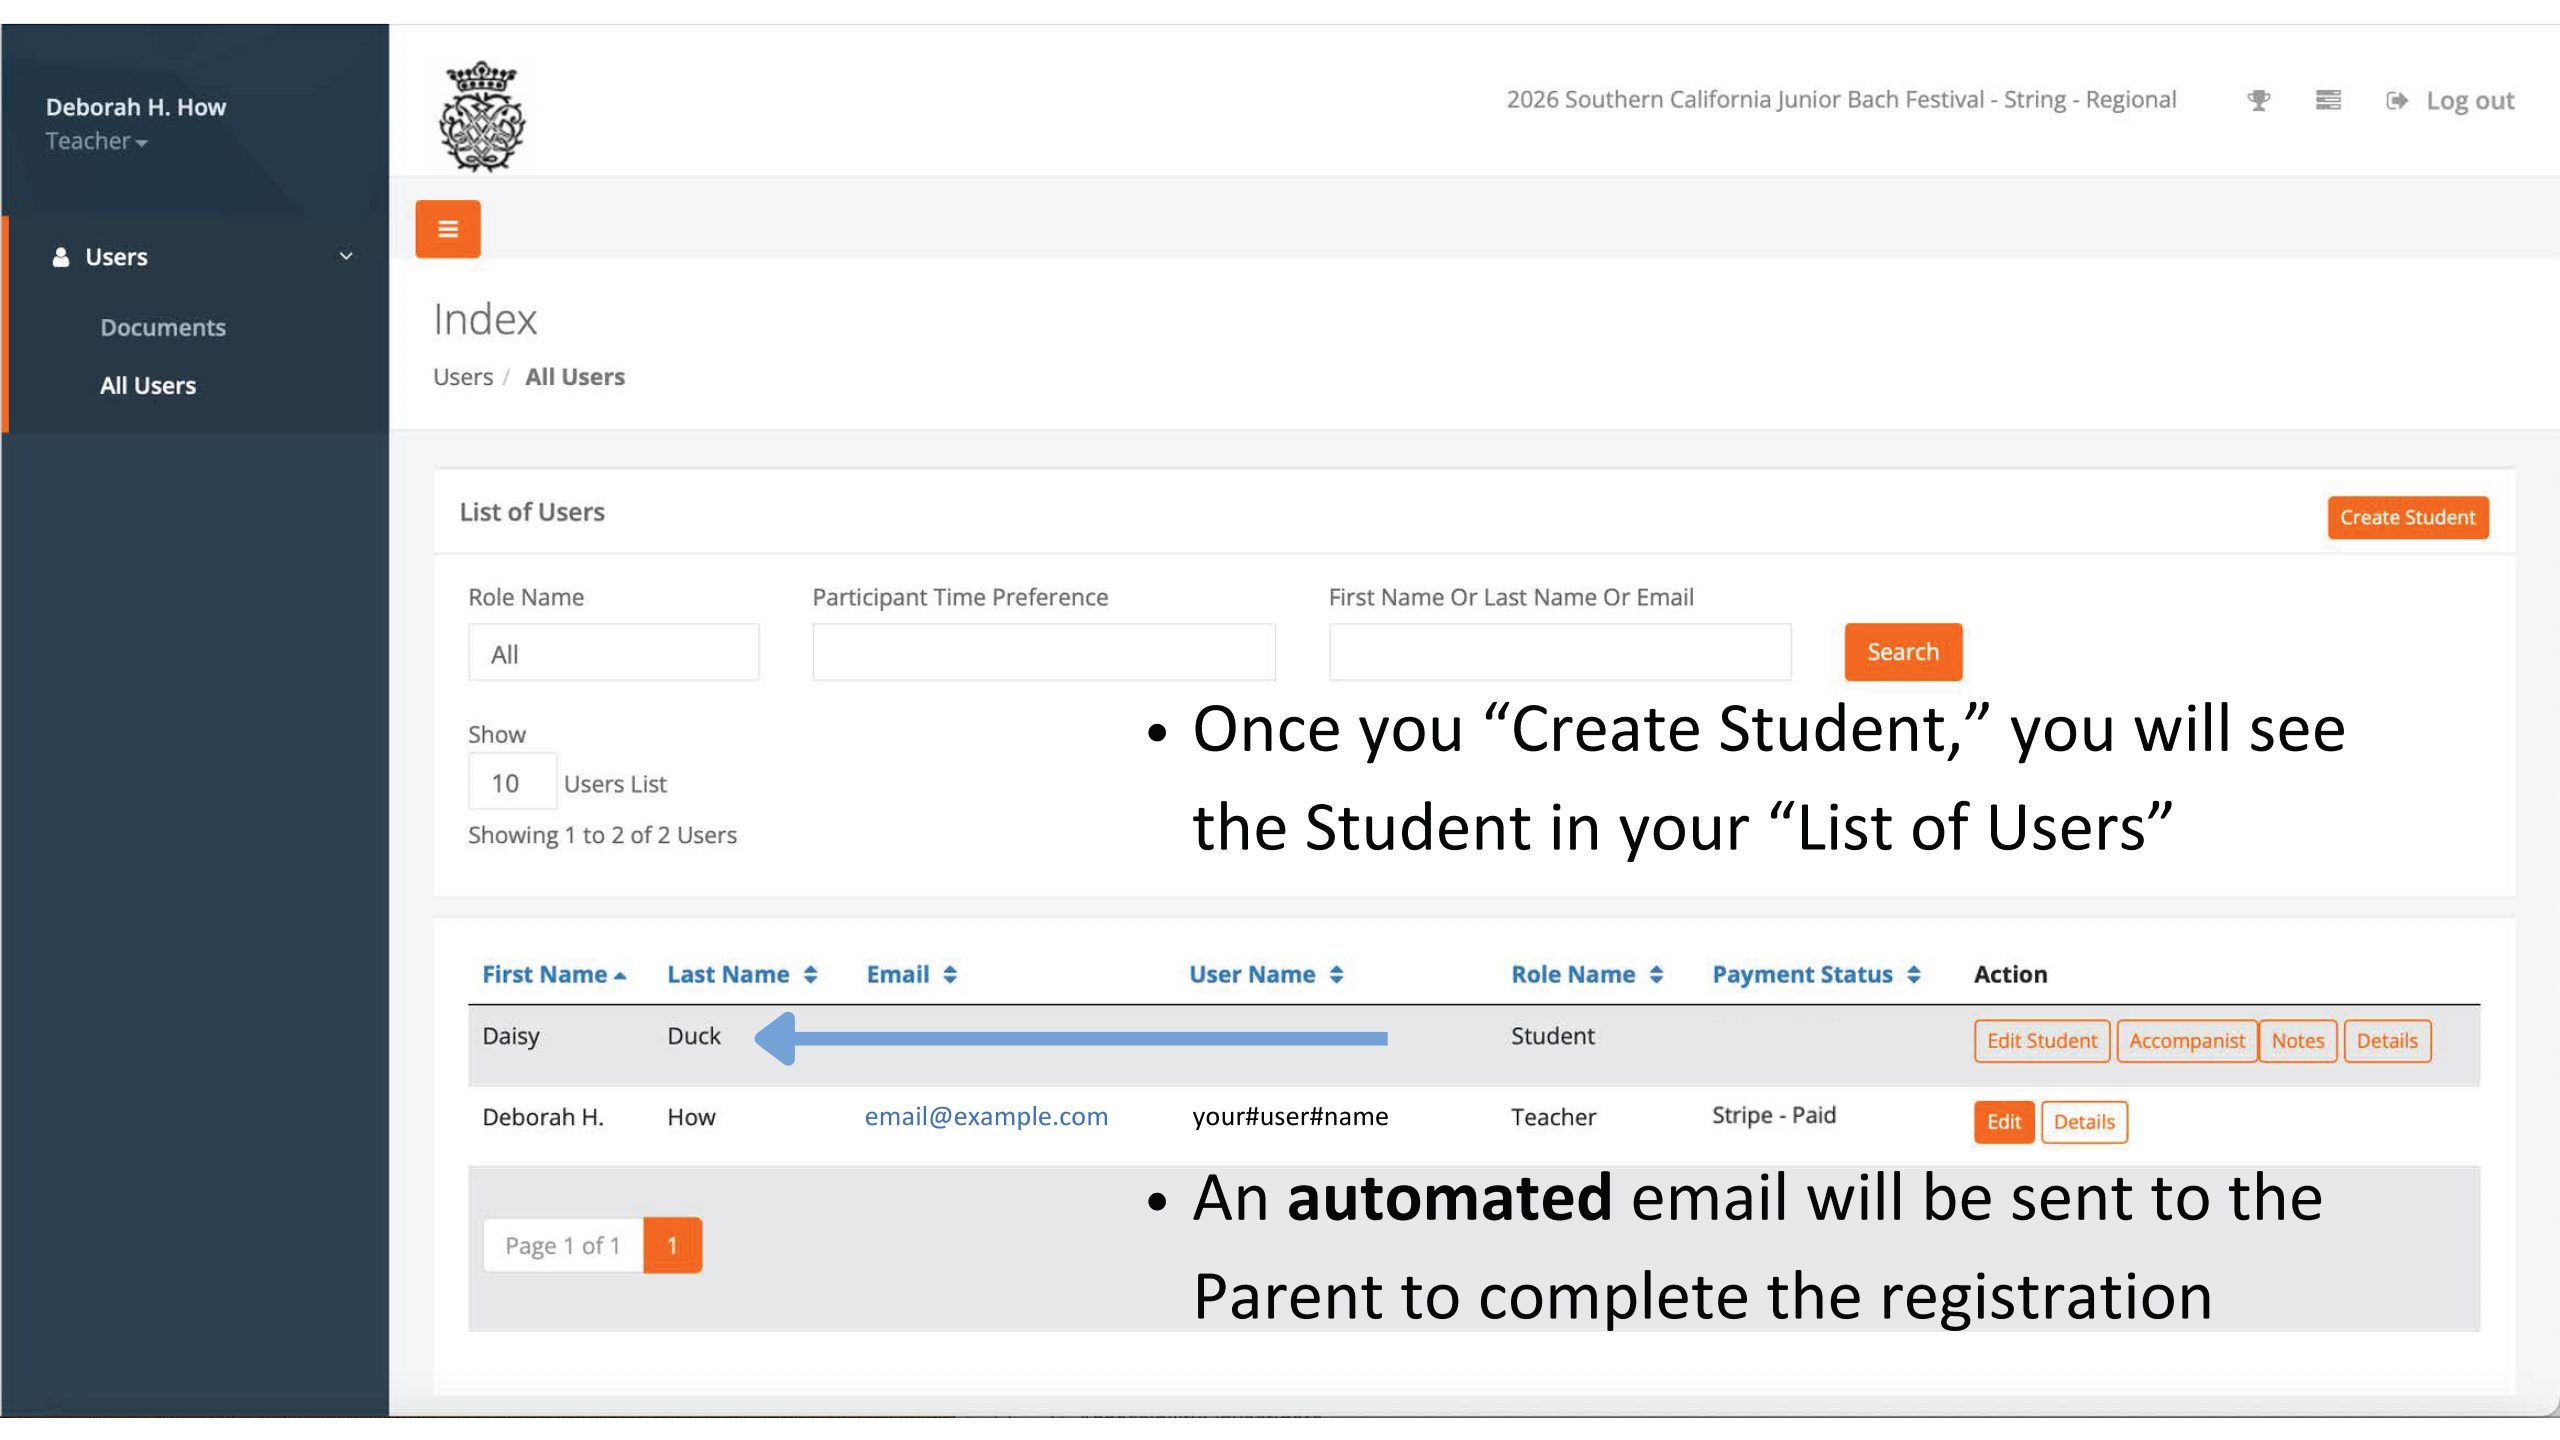The width and height of the screenshot is (2560, 1440).
Task: Open Documents in the sidebar
Action: (x=163, y=327)
